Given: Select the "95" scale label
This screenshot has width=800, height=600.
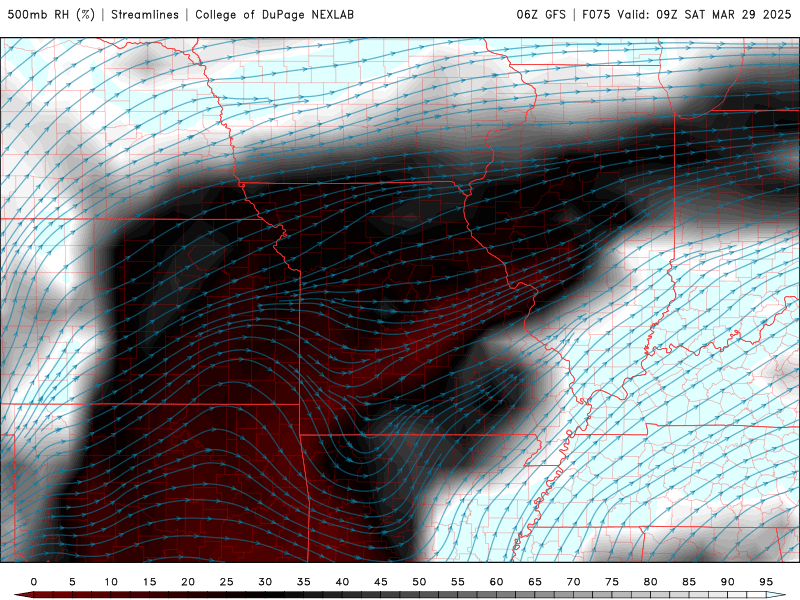Looking at the screenshot, I should (x=766, y=582).
